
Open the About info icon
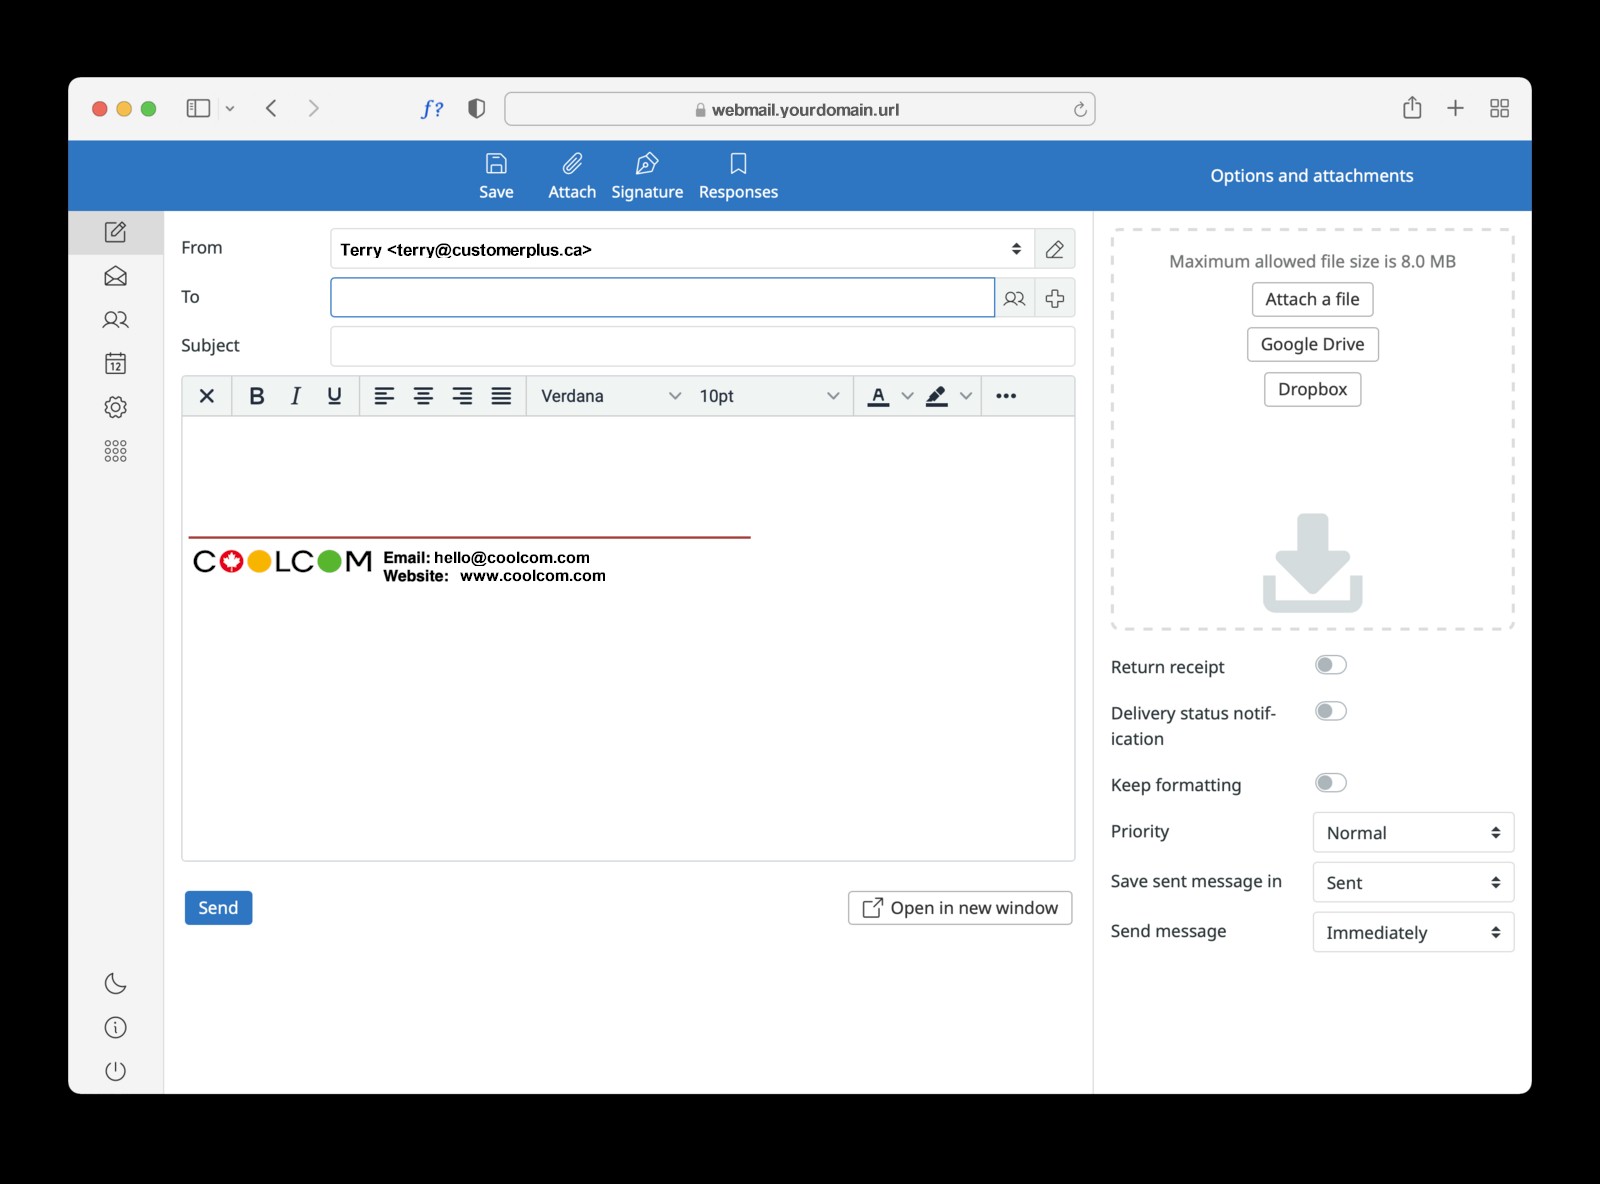(x=116, y=1027)
